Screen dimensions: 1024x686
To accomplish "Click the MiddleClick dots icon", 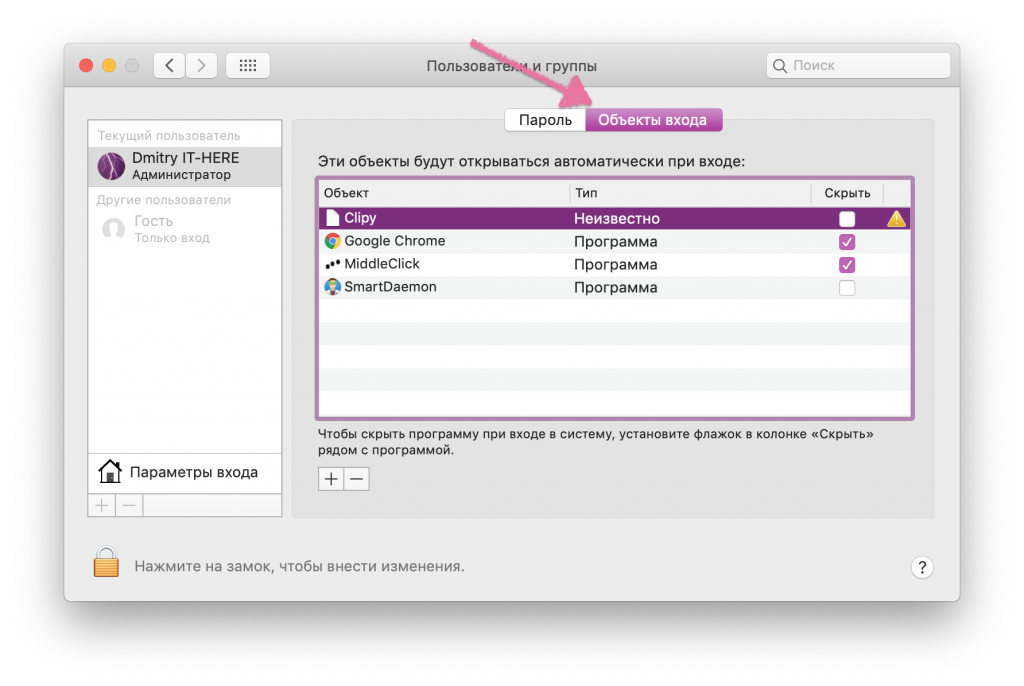I will click(x=332, y=264).
